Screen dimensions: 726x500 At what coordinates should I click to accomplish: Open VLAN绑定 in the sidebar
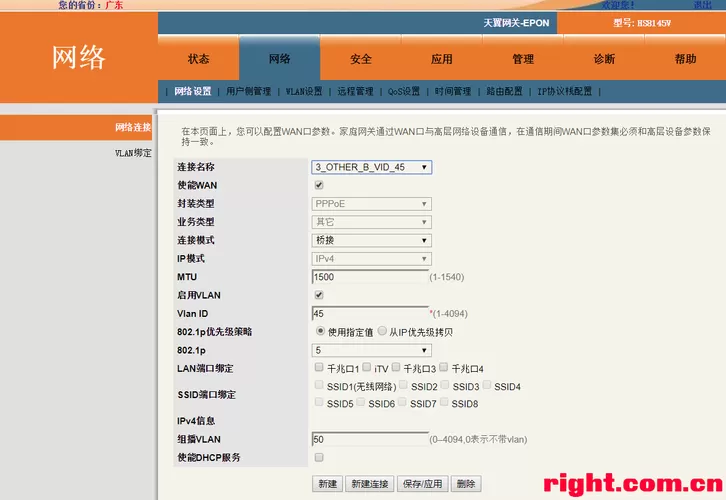pyautogui.click(x=133, y=153)
